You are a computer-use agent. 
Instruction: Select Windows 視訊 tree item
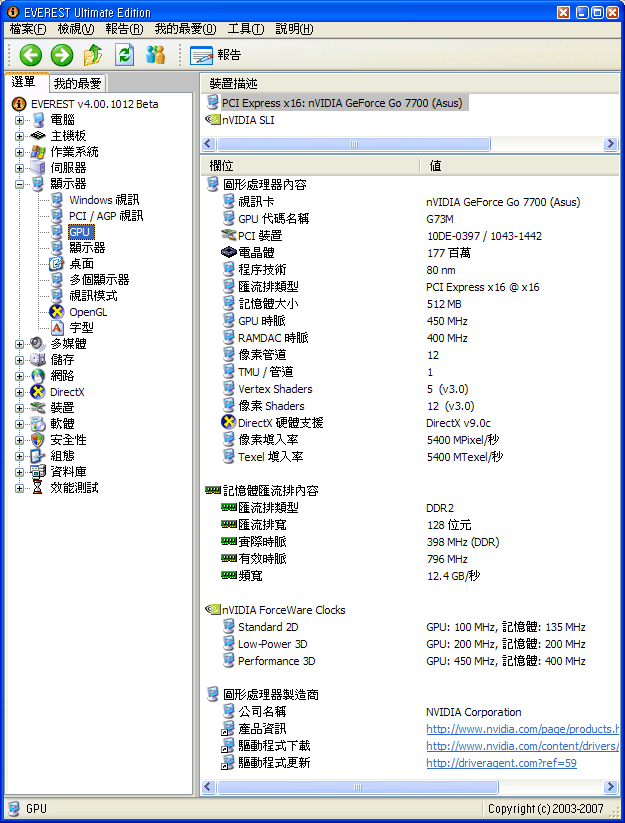pyautogui.click(x=104, y=200)
